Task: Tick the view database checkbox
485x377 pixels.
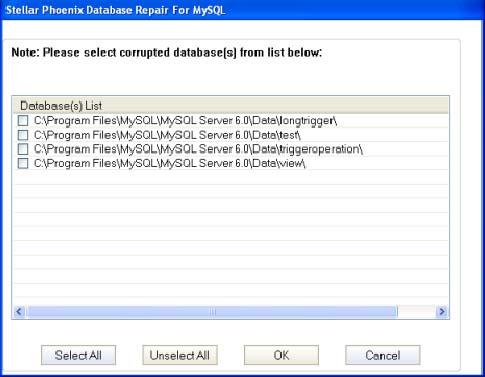Action: click(23, 163)
